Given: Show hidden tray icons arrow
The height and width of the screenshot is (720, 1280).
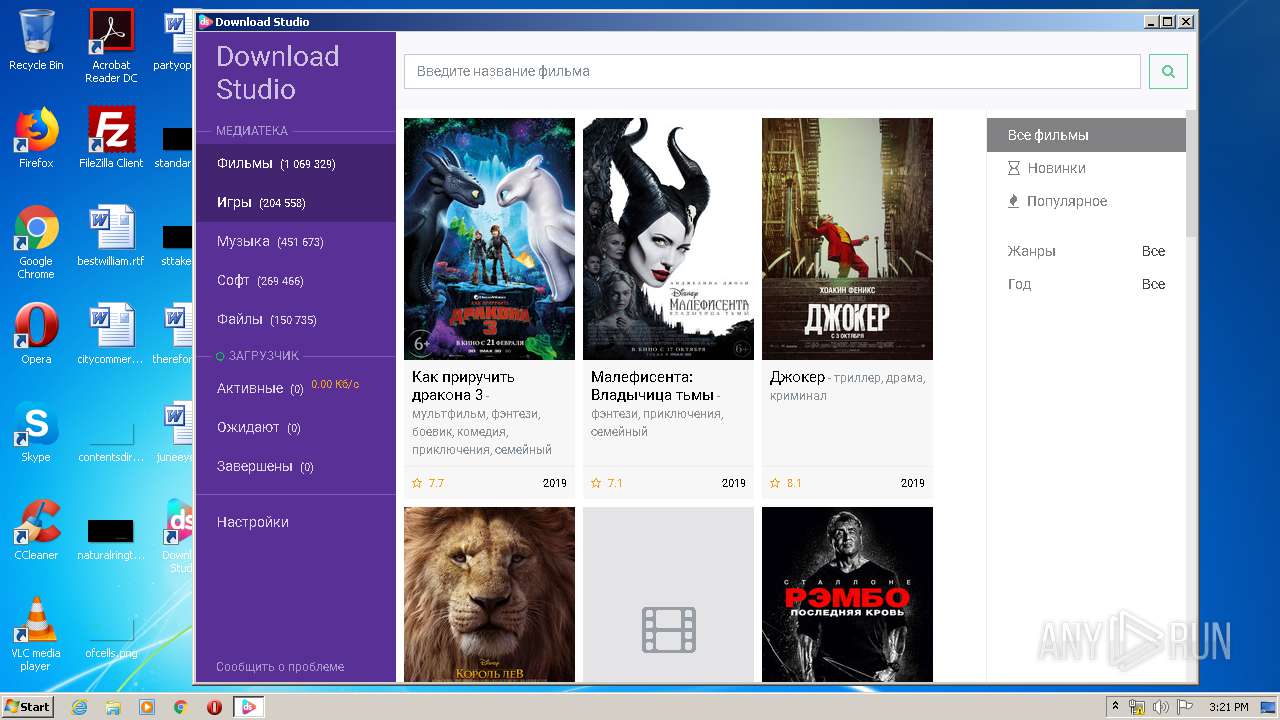Looking at the screenshot, I should click(x=1116, y=707).
